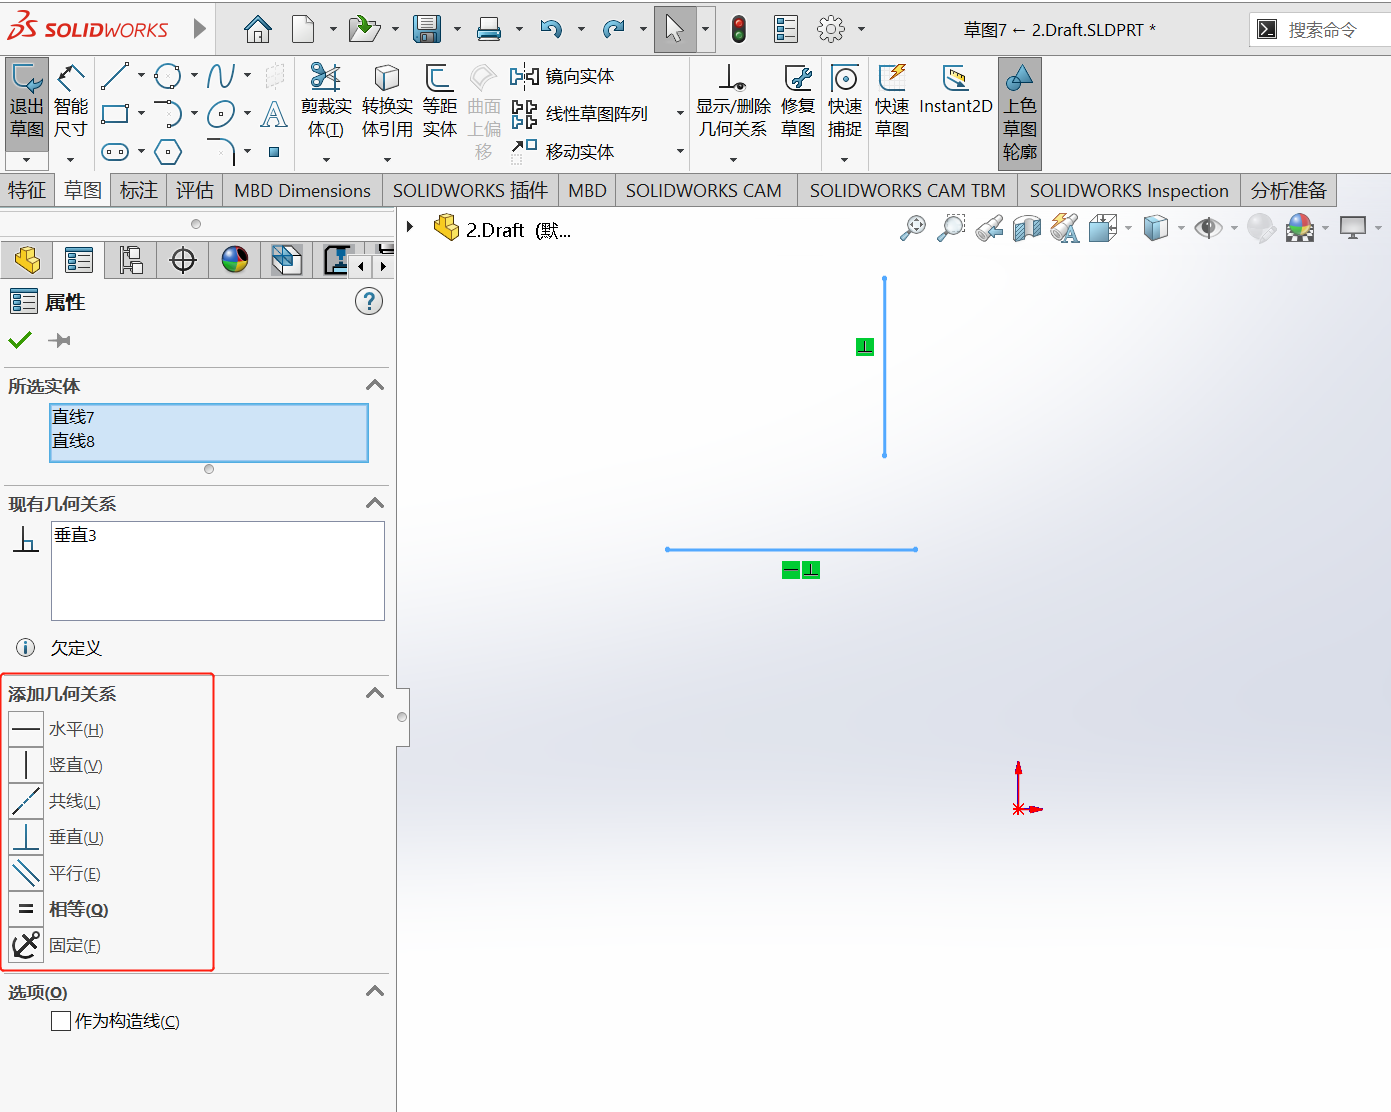Image resolution: width=1391 pixels, height=1112 pixels.
Task: Click Rapid Sketch (快速草图)
Action: 892,101
